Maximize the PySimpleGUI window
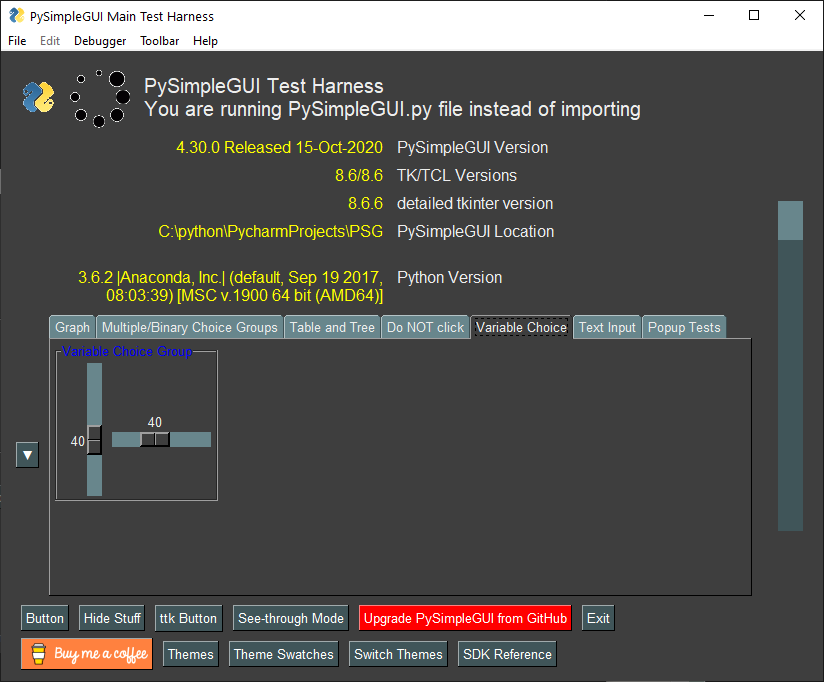This screenshot has height=682, width=824. click(754, 15)
